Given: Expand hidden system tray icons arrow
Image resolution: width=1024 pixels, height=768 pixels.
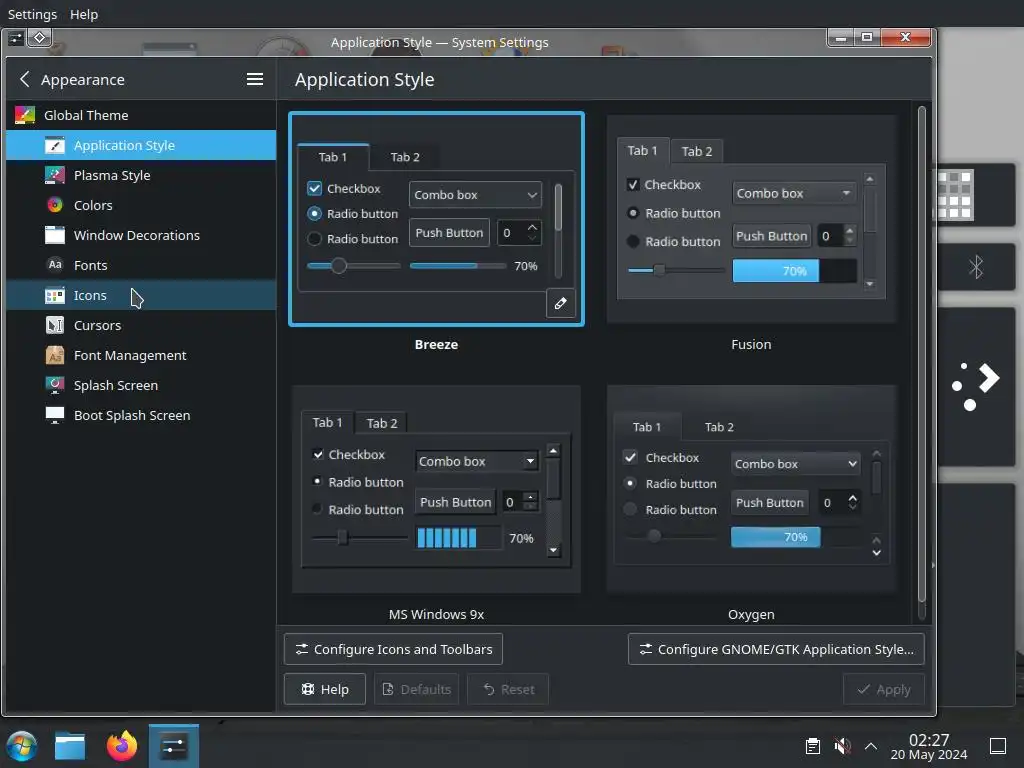Looking at the screenshot, I should tap(871, 746).
